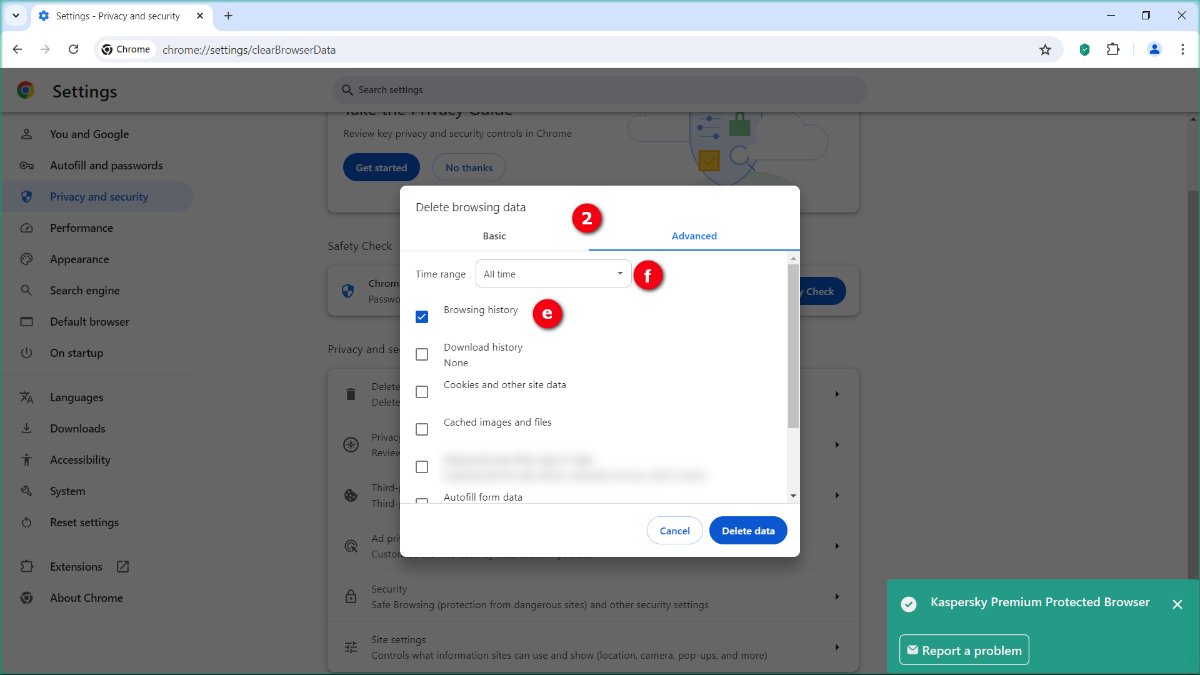
Task: Click the Search engine magnifier icon
Action: [x=27, y=290]
